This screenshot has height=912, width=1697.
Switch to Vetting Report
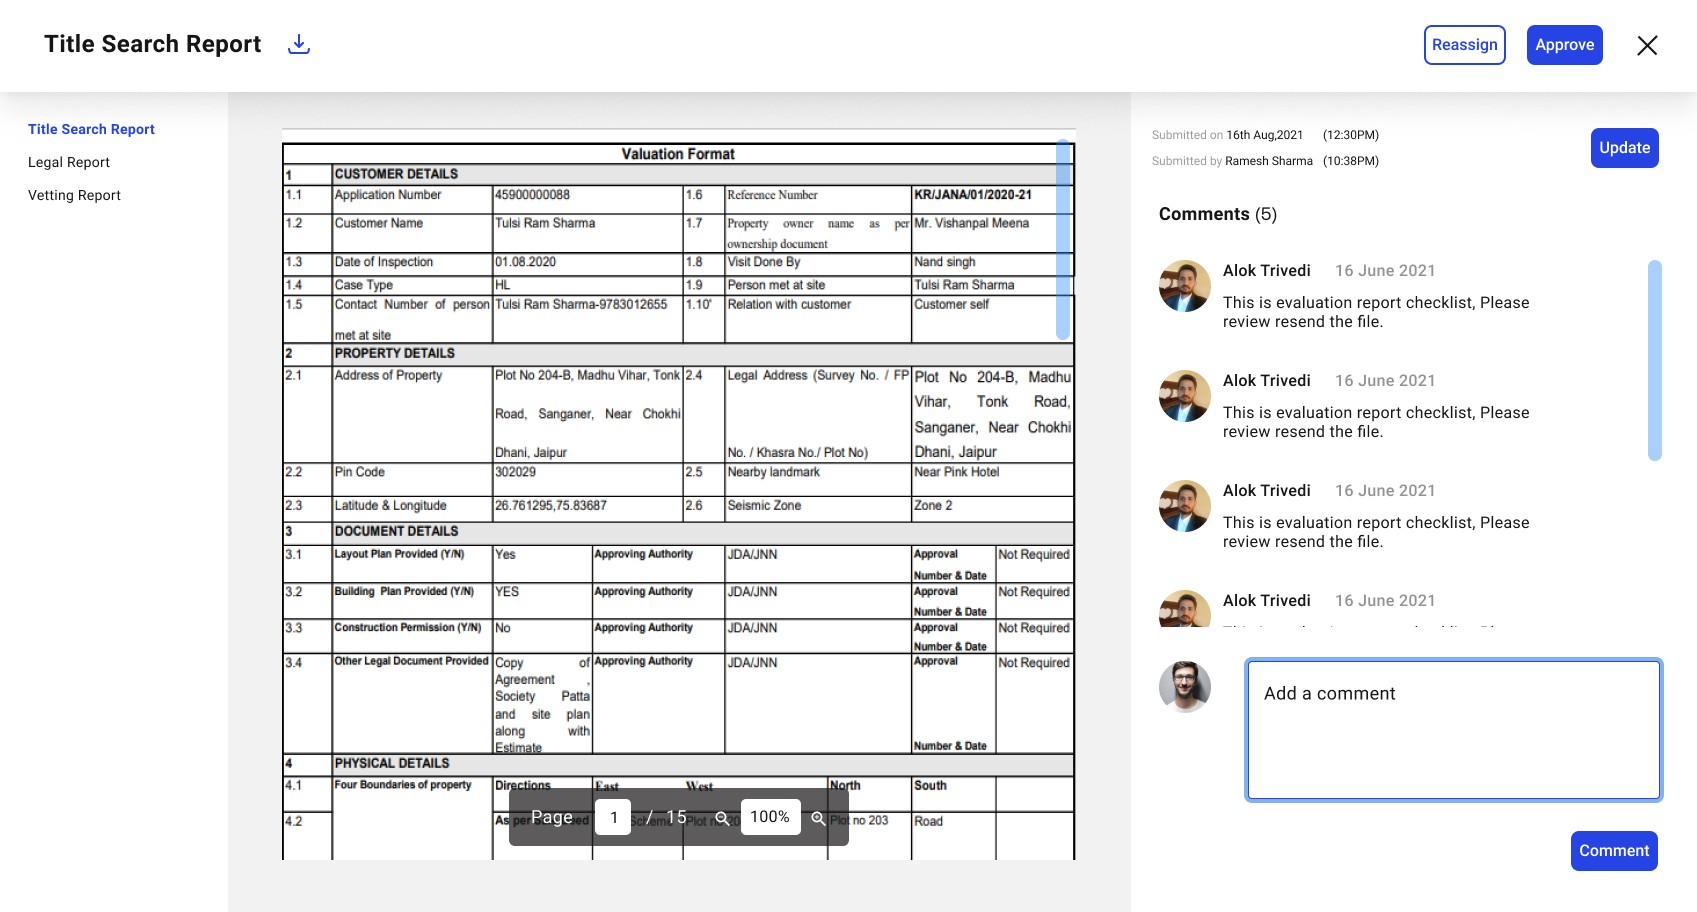(x=74, y=195)
